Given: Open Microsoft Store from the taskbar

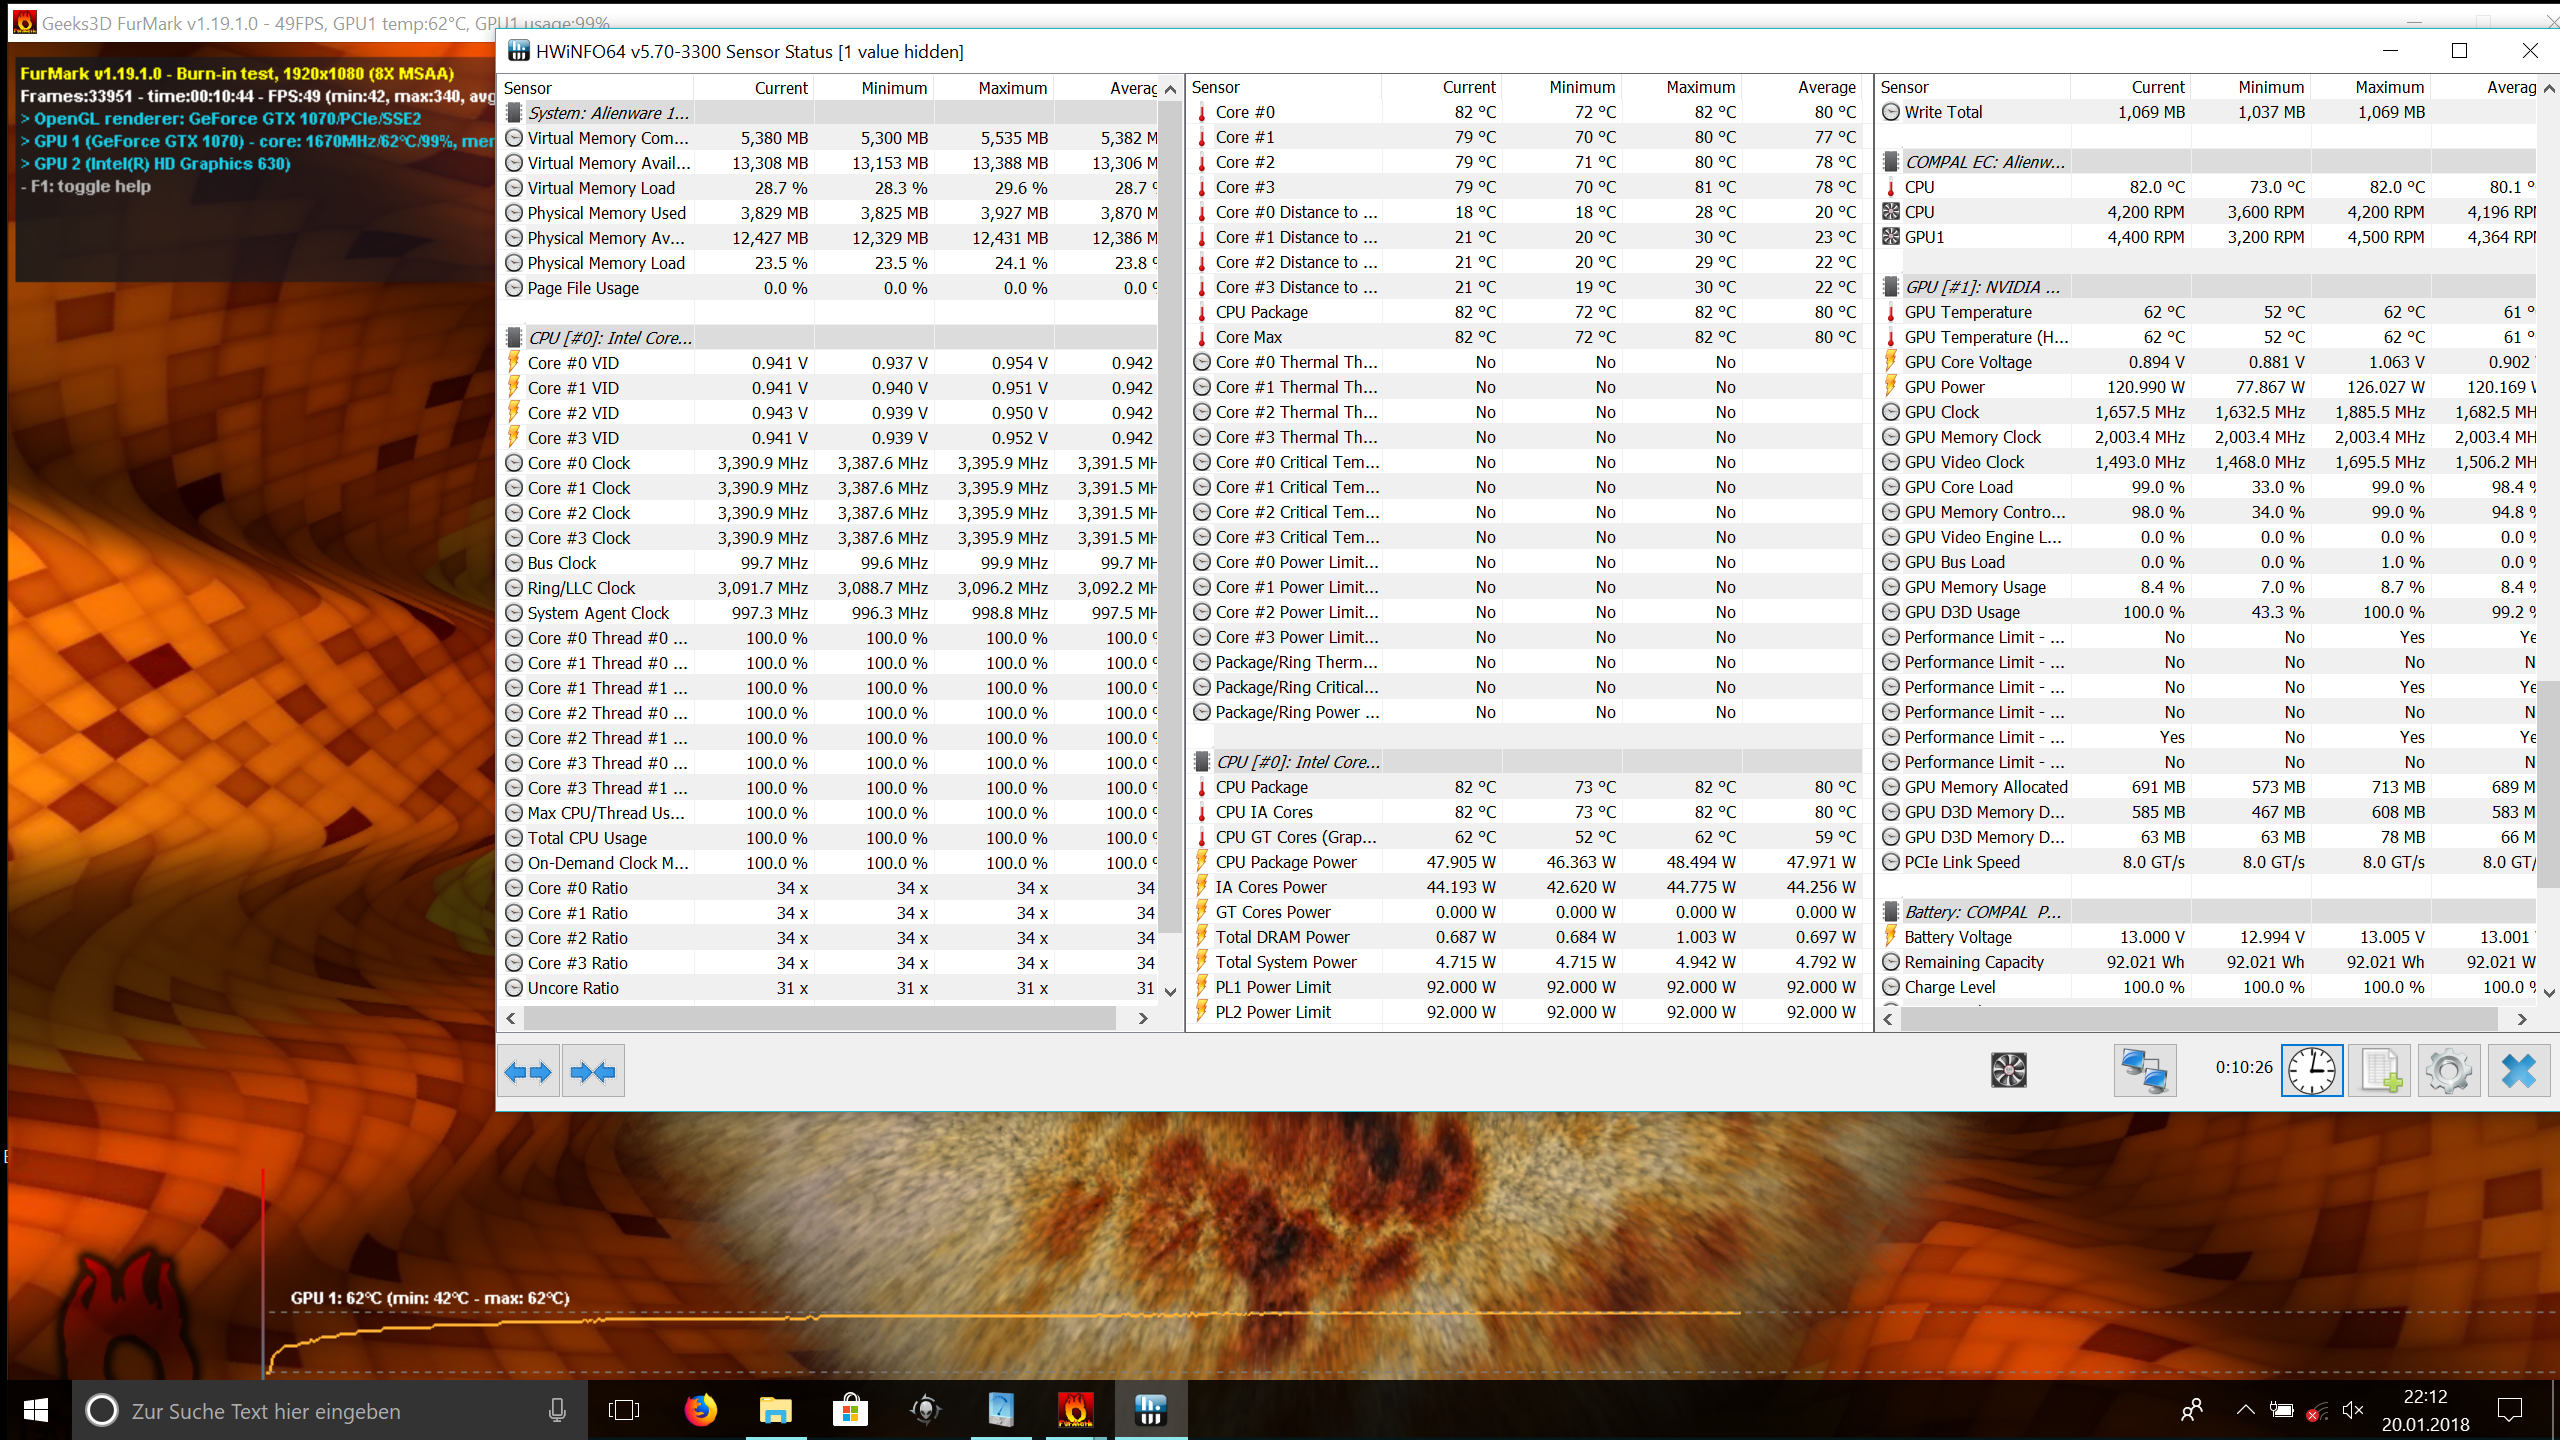Looking at the screenshot, I should [x=850, y=1410].
